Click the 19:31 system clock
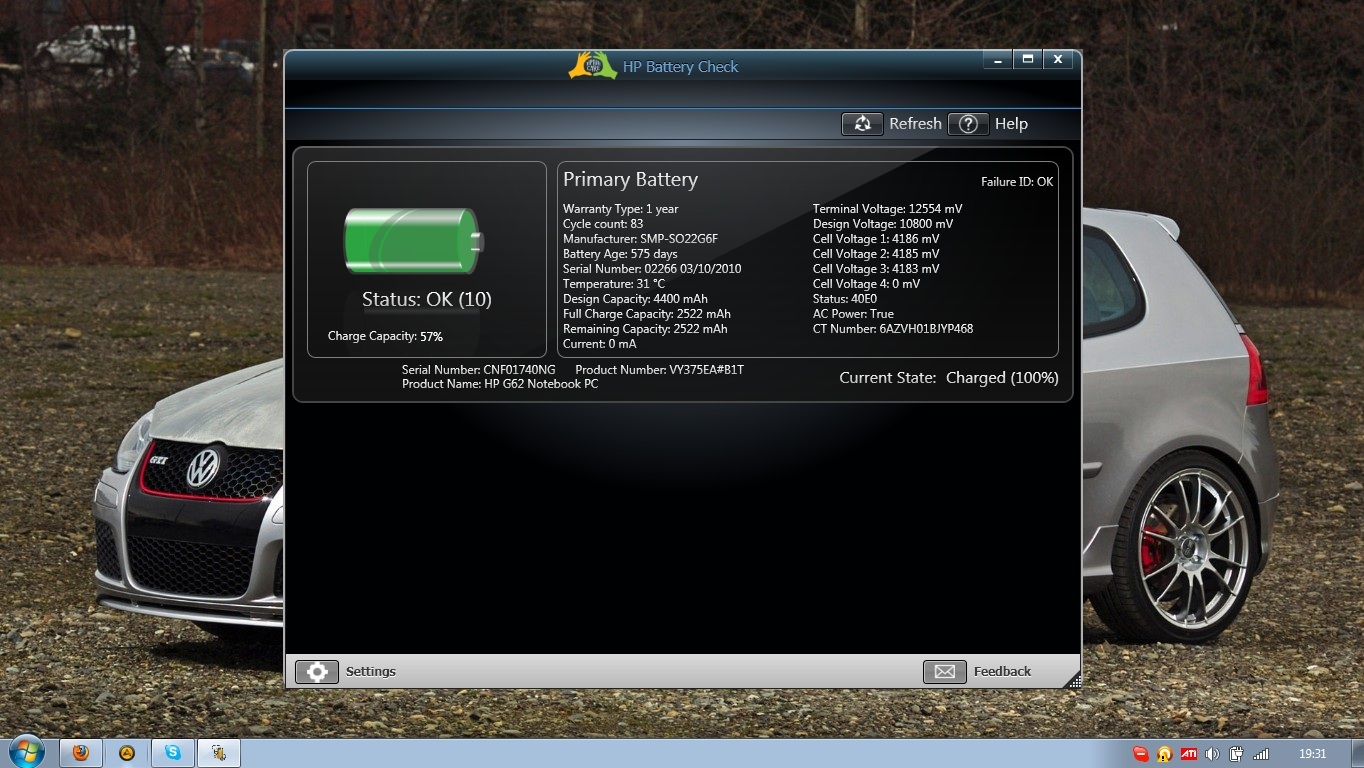This screenshot has width=1364, height=768. (x=1312, y=754)
